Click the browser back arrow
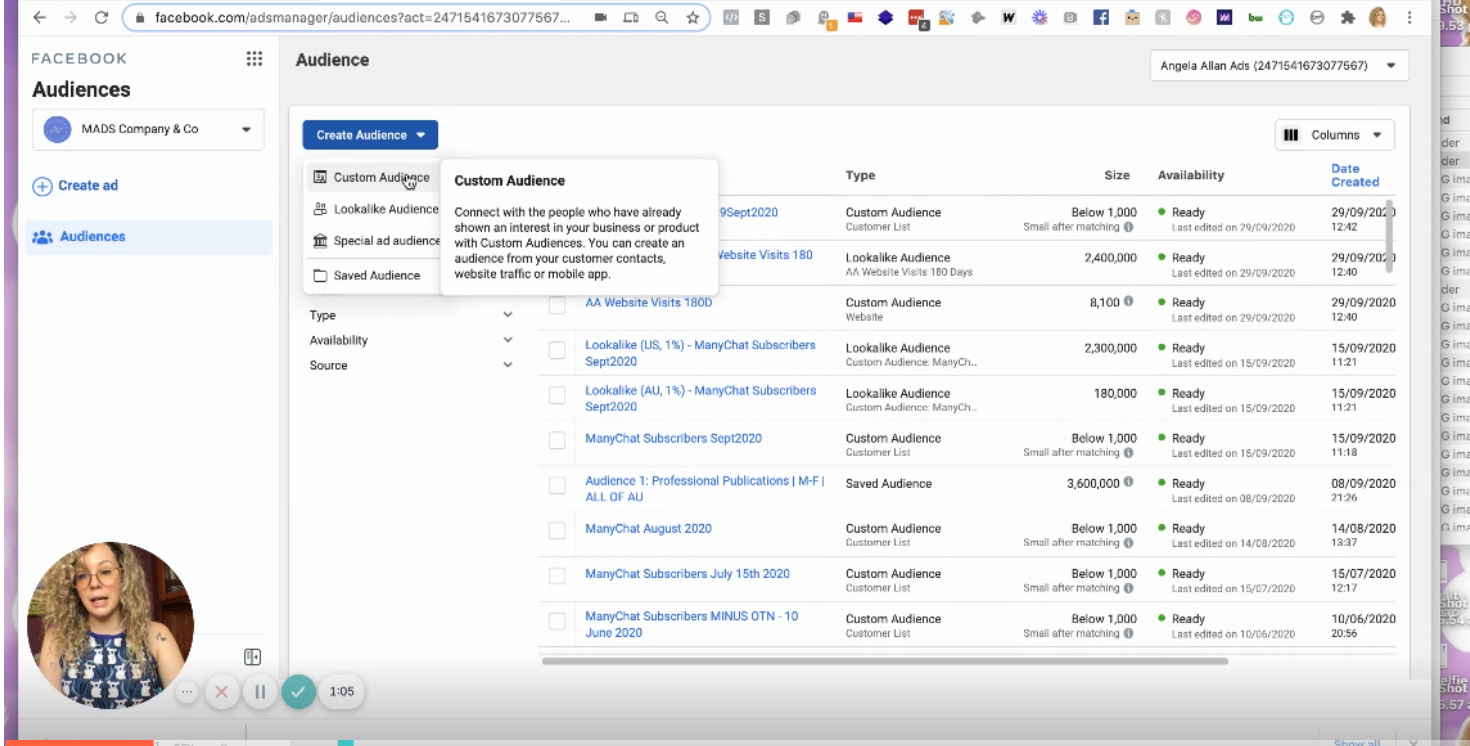Viewport: 1470px width, 746px height. click(x=40, y=17)
